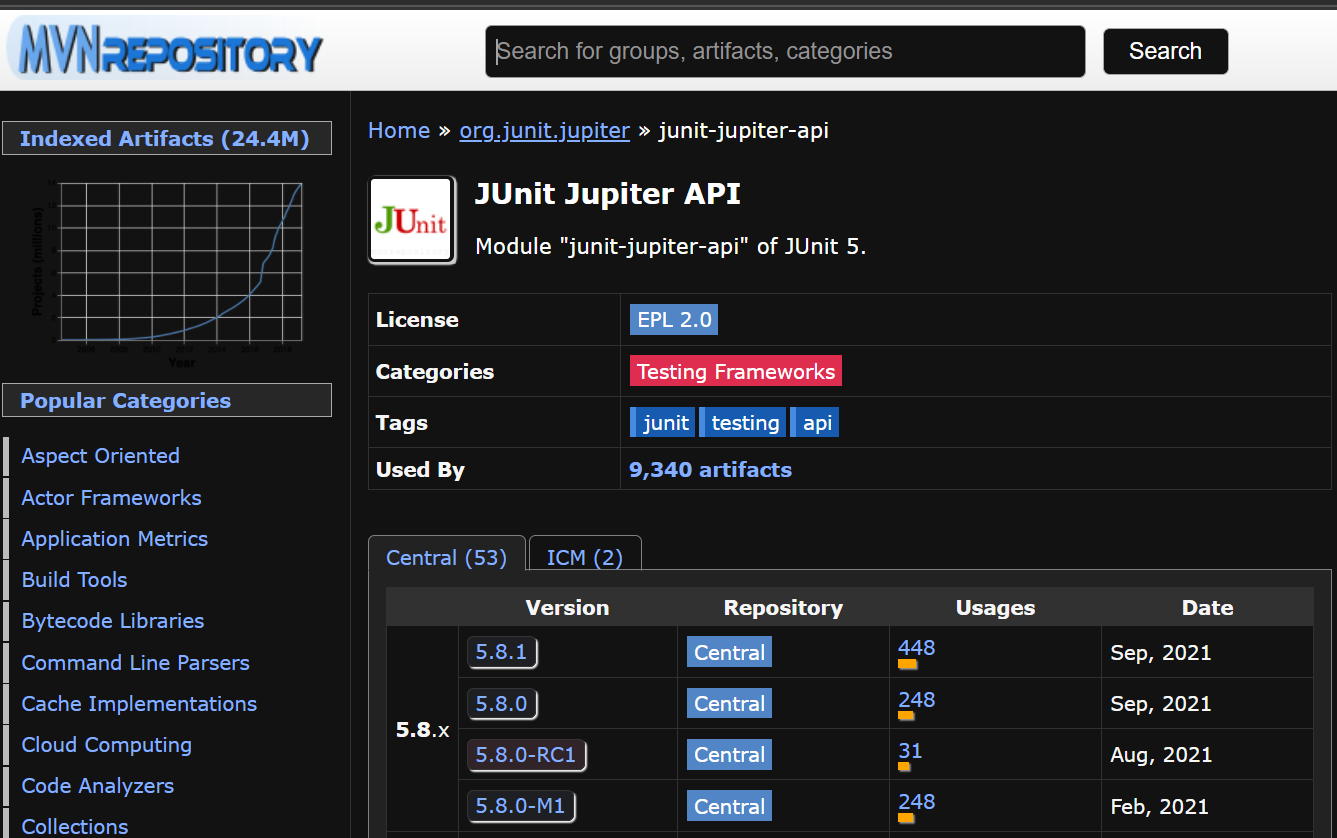
Task: Open the 248 usages of 5.8.0-M1
Action: (x=916, y=801)
